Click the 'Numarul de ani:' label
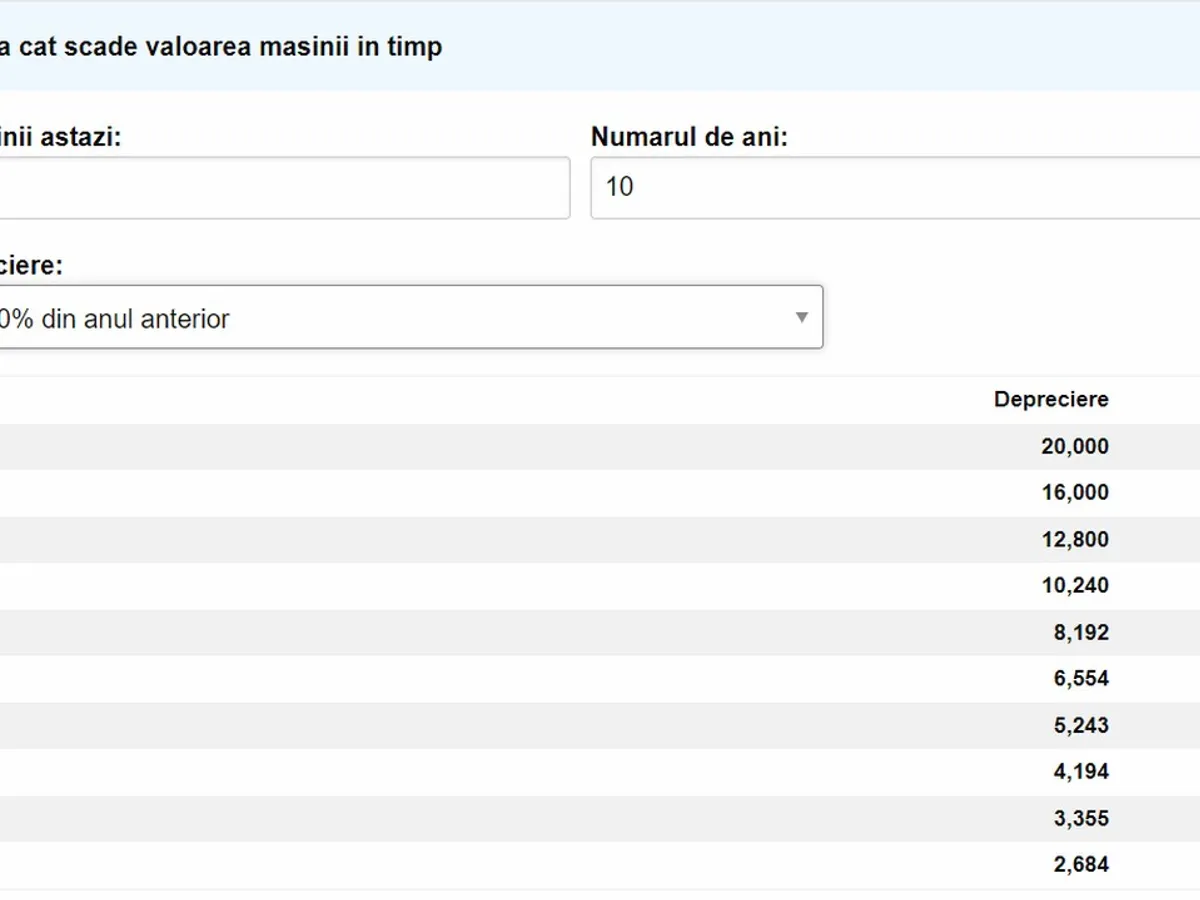 coord(689,137)
